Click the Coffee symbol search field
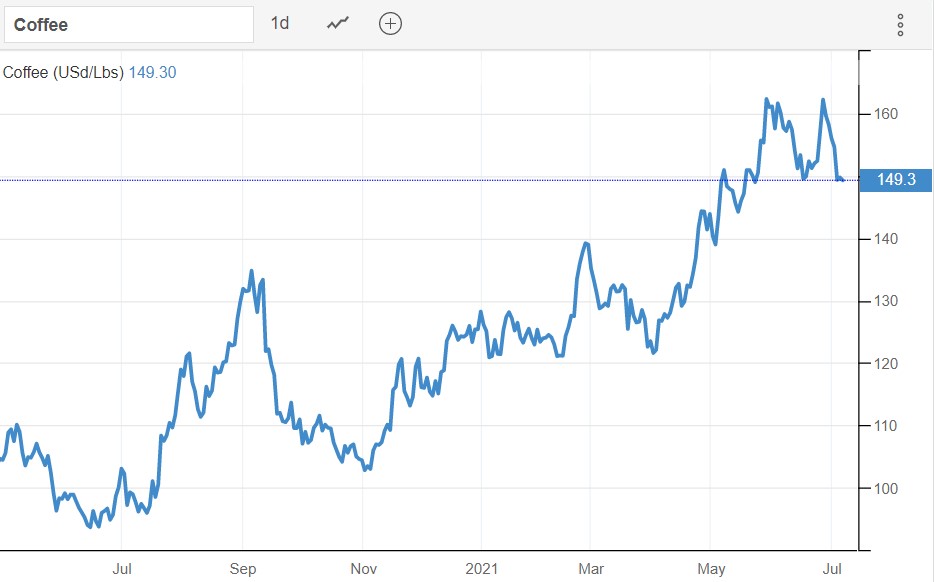The width and height of the screenshot is (934, 582). (128, 24)
